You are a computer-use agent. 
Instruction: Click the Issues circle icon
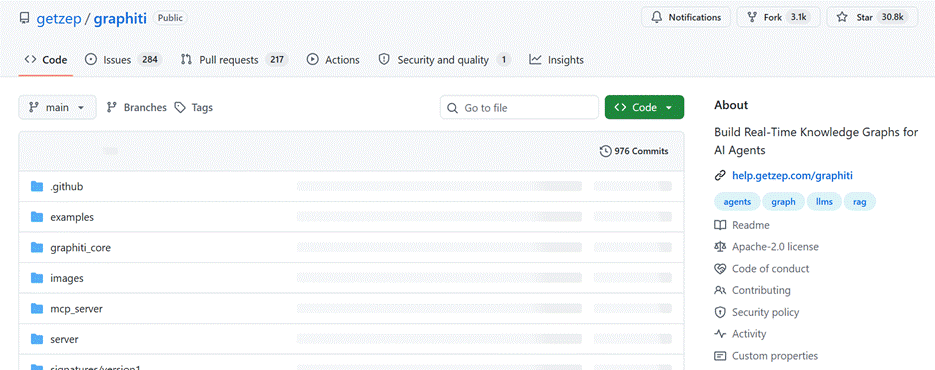pos(91,60)
